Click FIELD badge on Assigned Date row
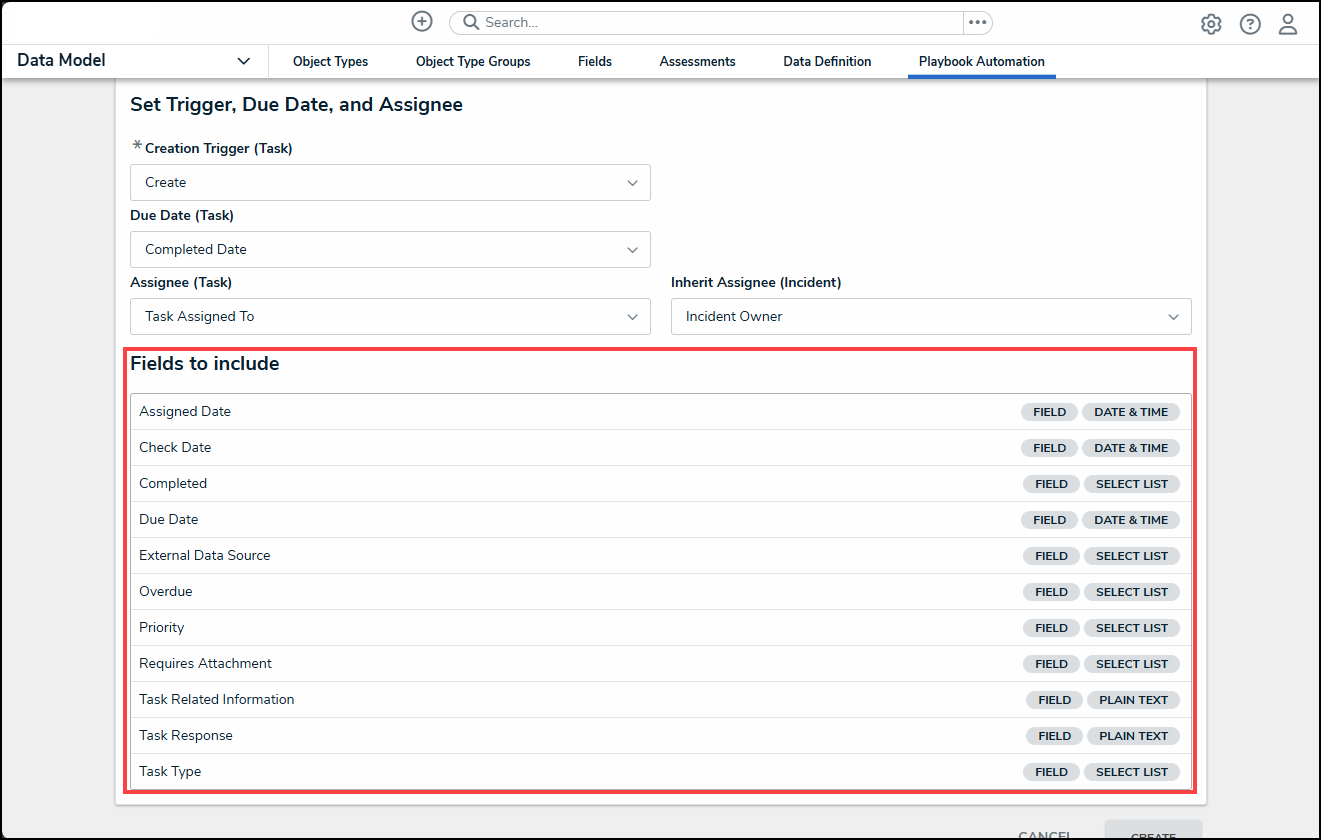The height and width of the screenshot is (840, 1321). coord(1050,412)
